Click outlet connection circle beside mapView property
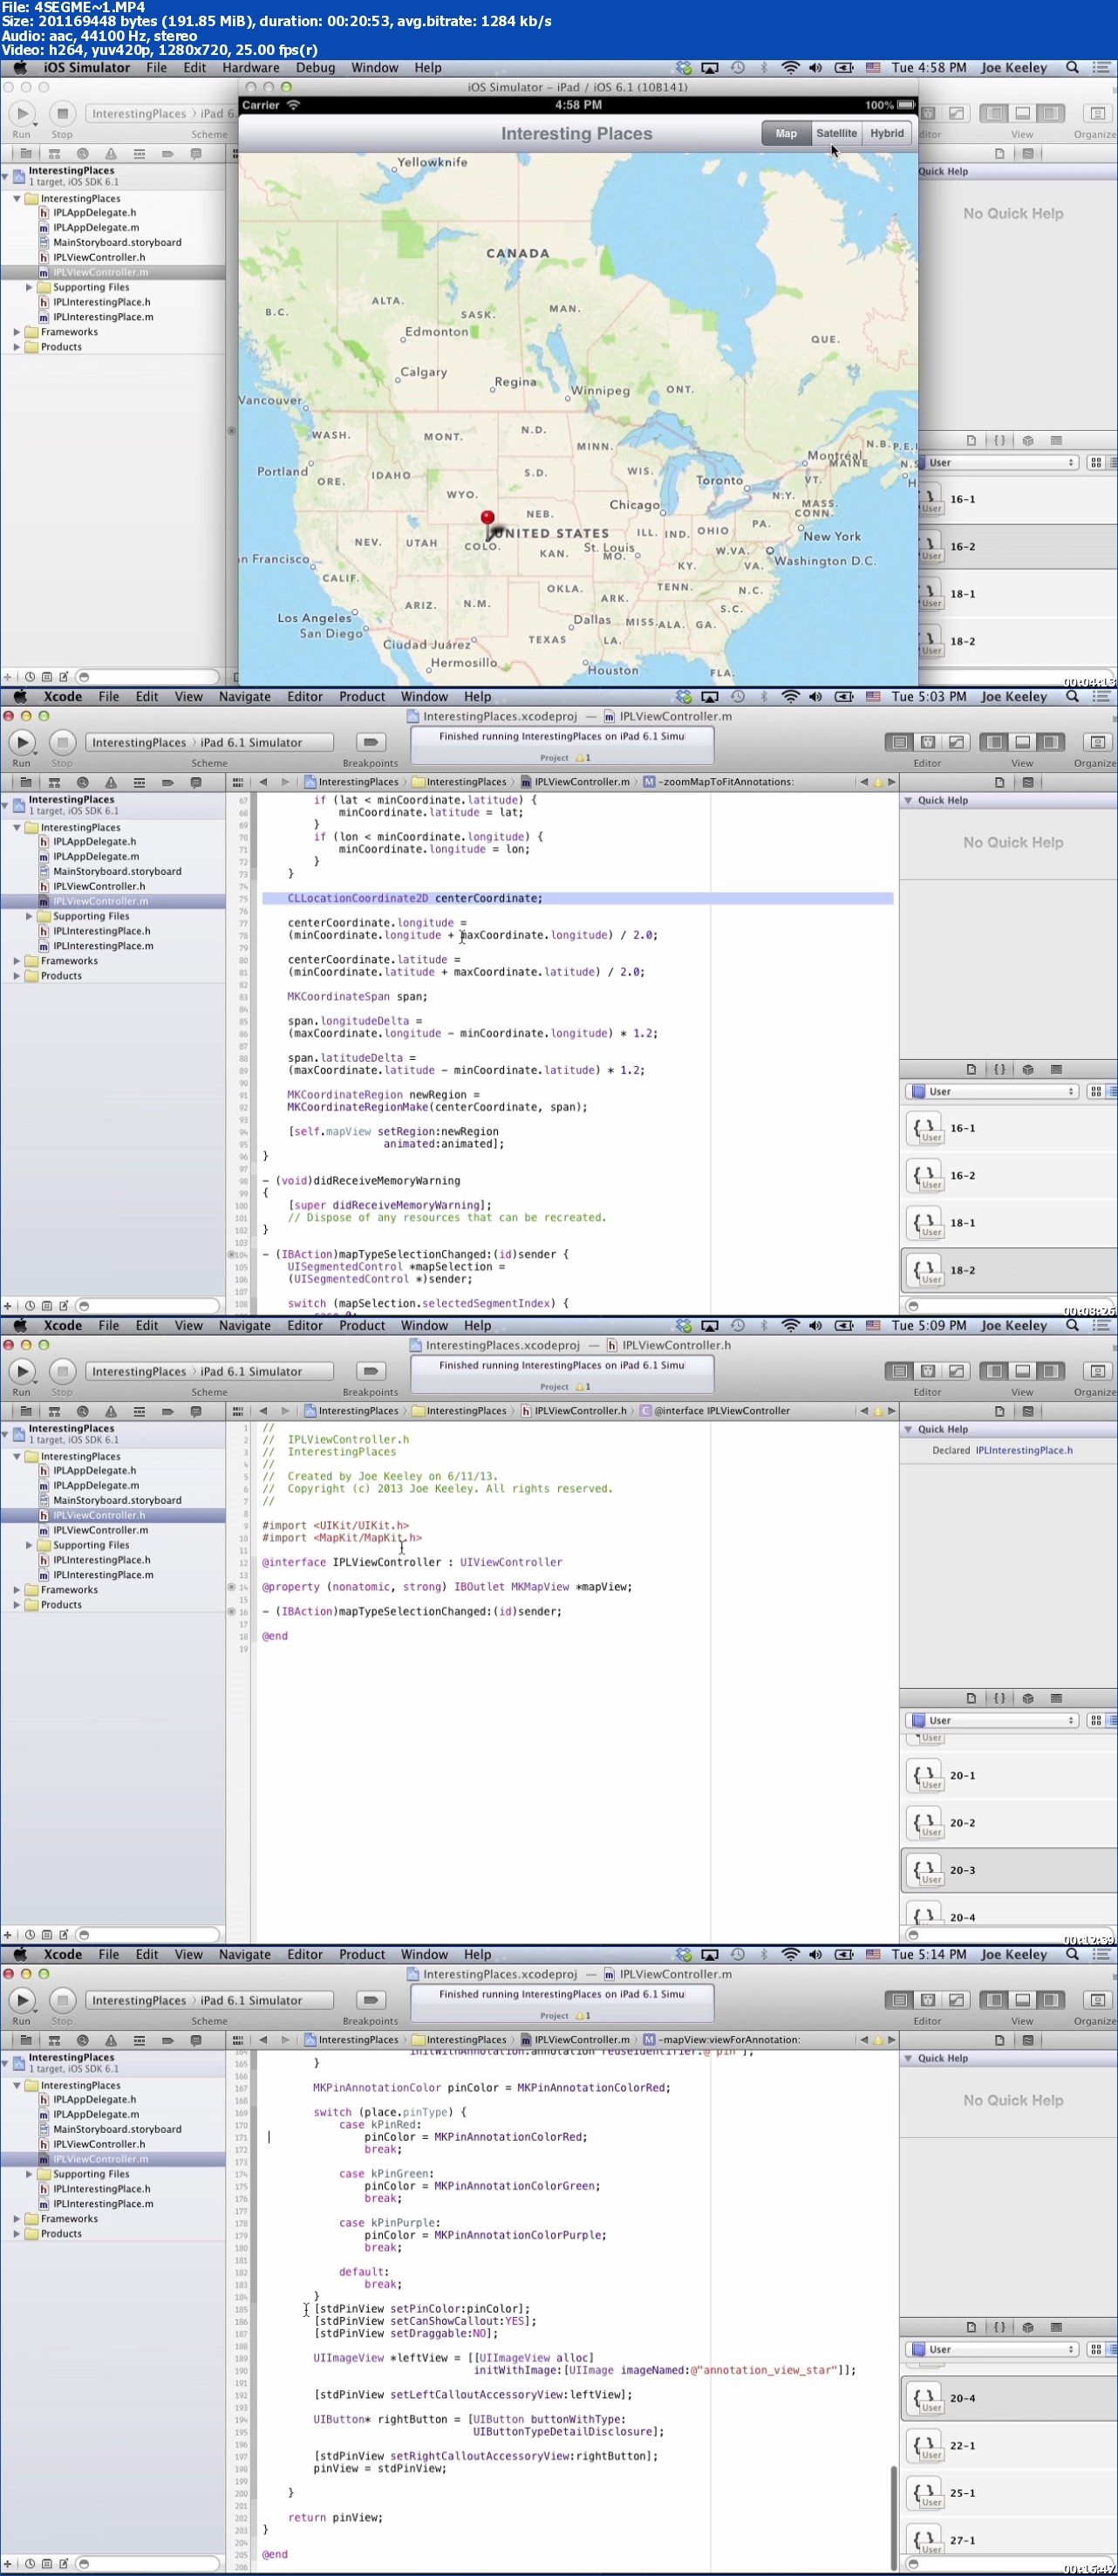 tap(232, 1587)
